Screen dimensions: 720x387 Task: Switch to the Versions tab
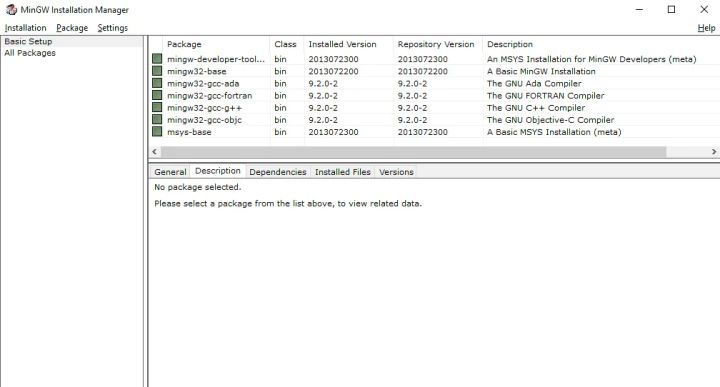(396, 172)
